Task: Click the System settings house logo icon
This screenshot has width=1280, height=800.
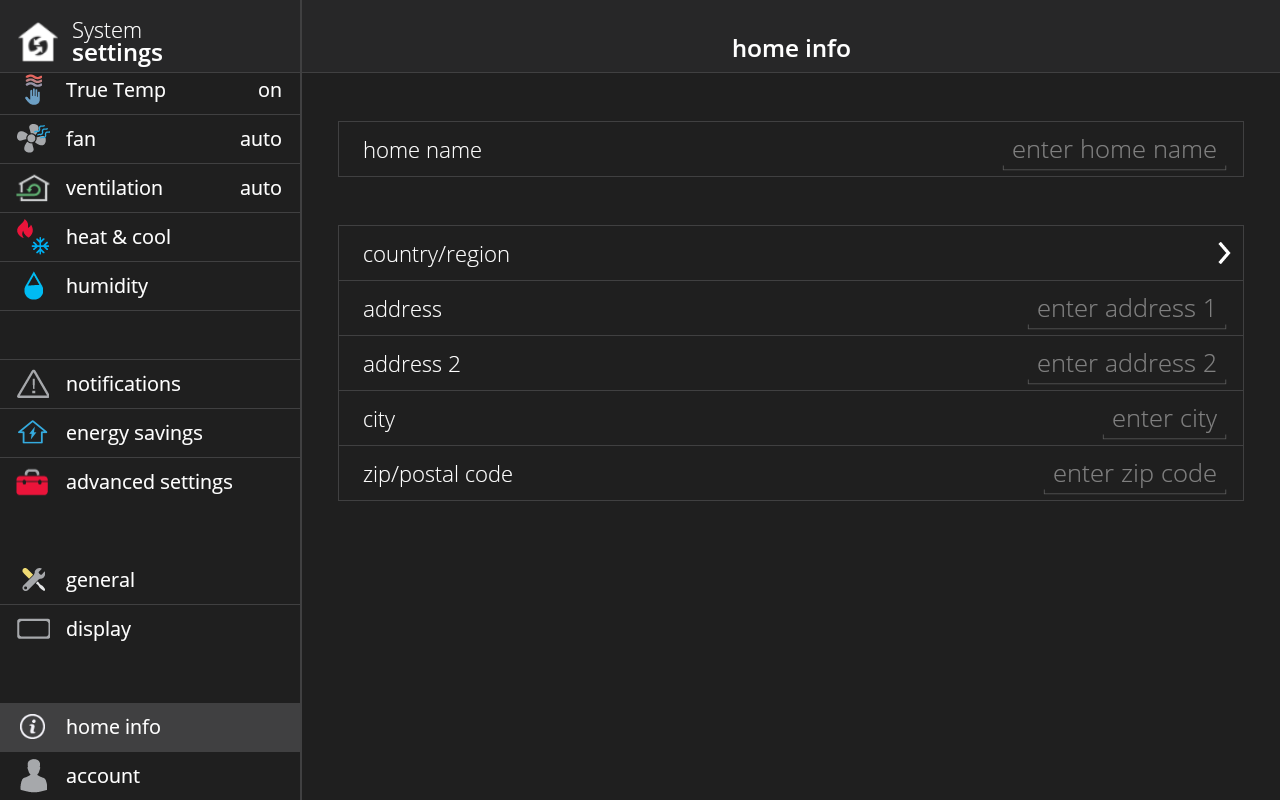Action: (38, 42)
